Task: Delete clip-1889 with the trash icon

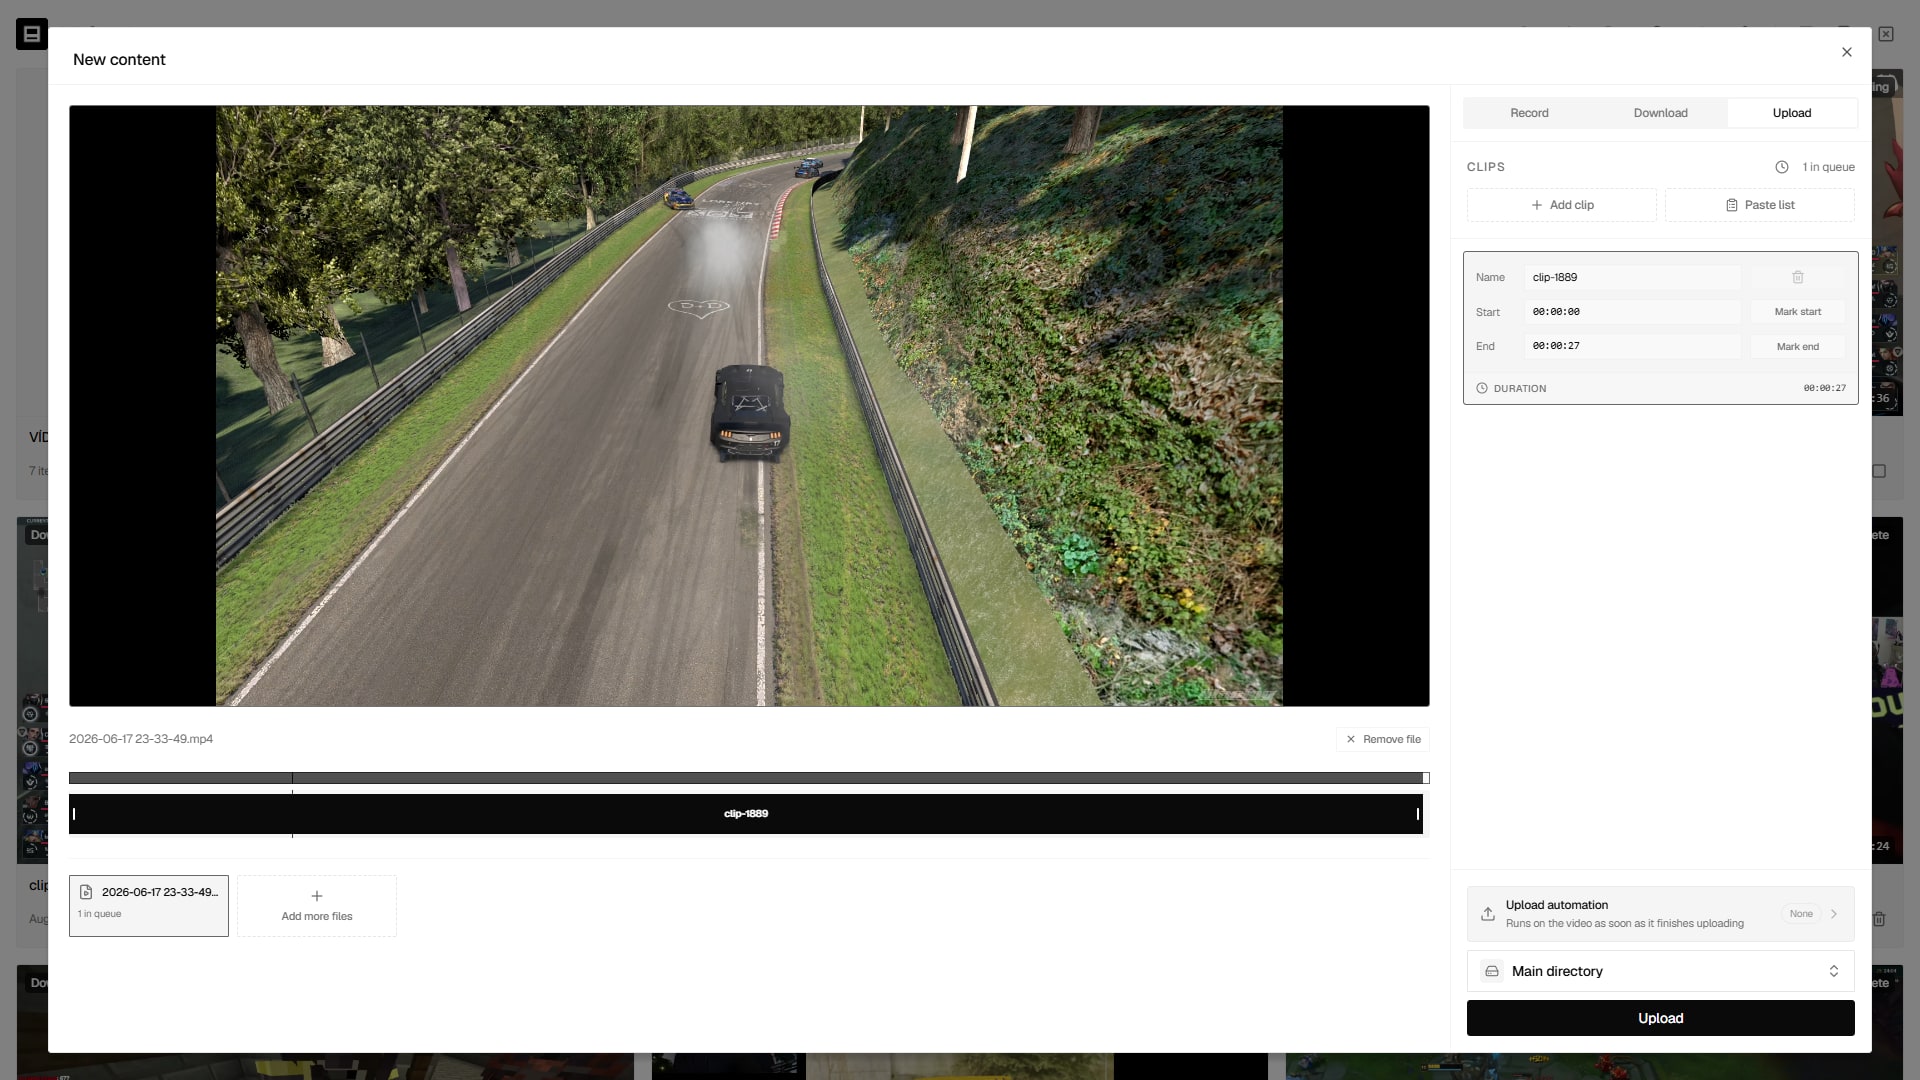Action: pos(1797,277)
